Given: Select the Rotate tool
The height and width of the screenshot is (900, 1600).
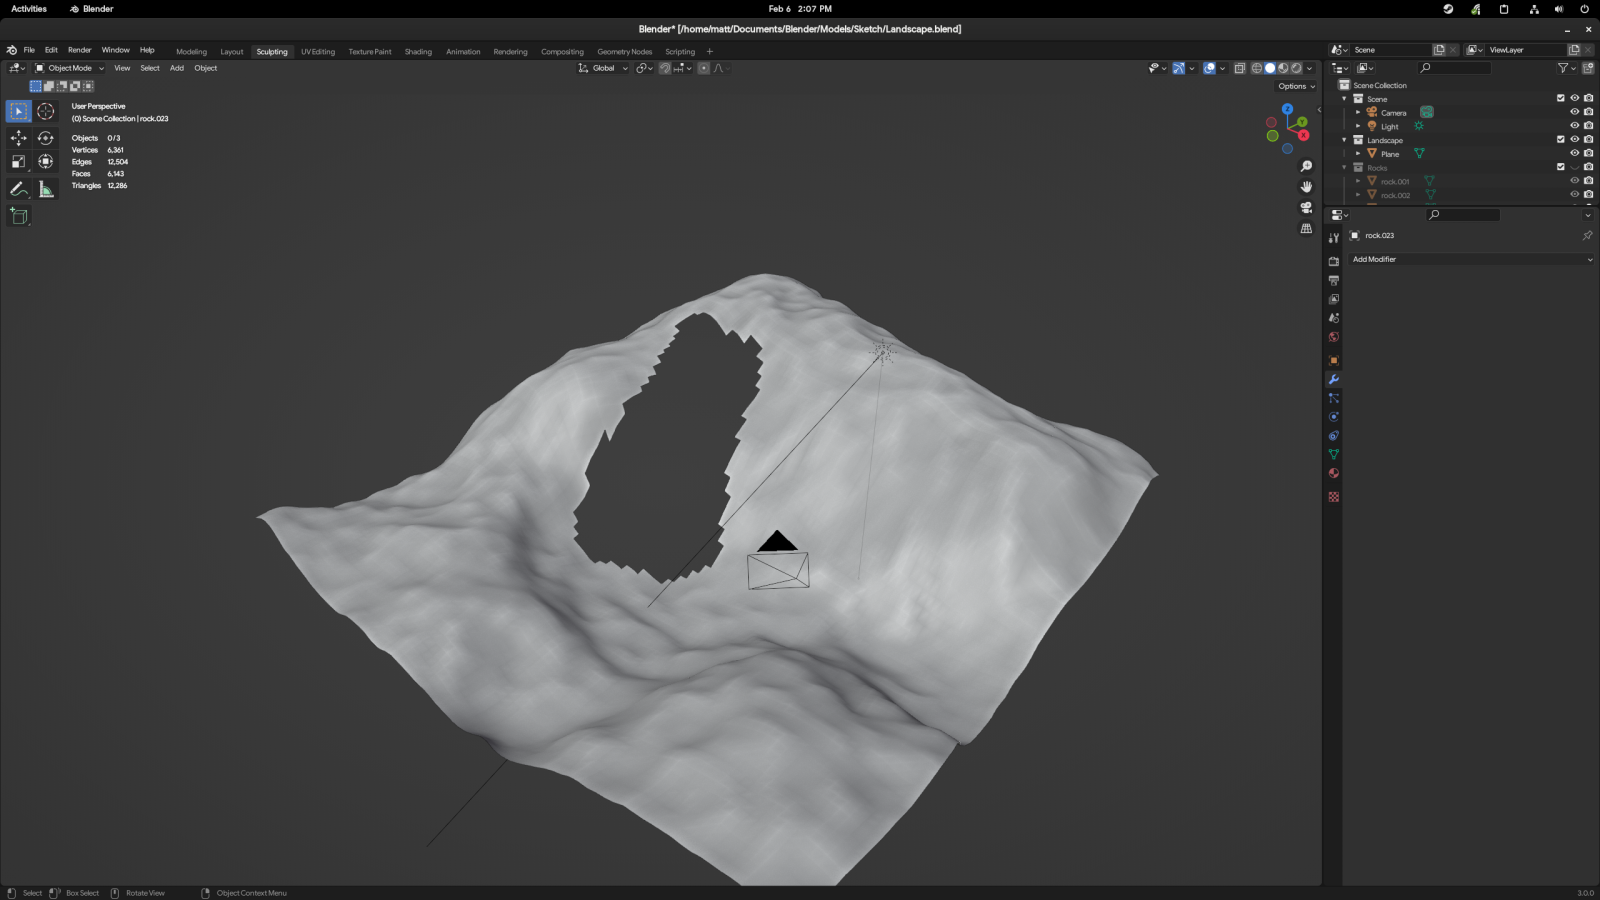Looking at the screenshot, I should click(46, 138).
